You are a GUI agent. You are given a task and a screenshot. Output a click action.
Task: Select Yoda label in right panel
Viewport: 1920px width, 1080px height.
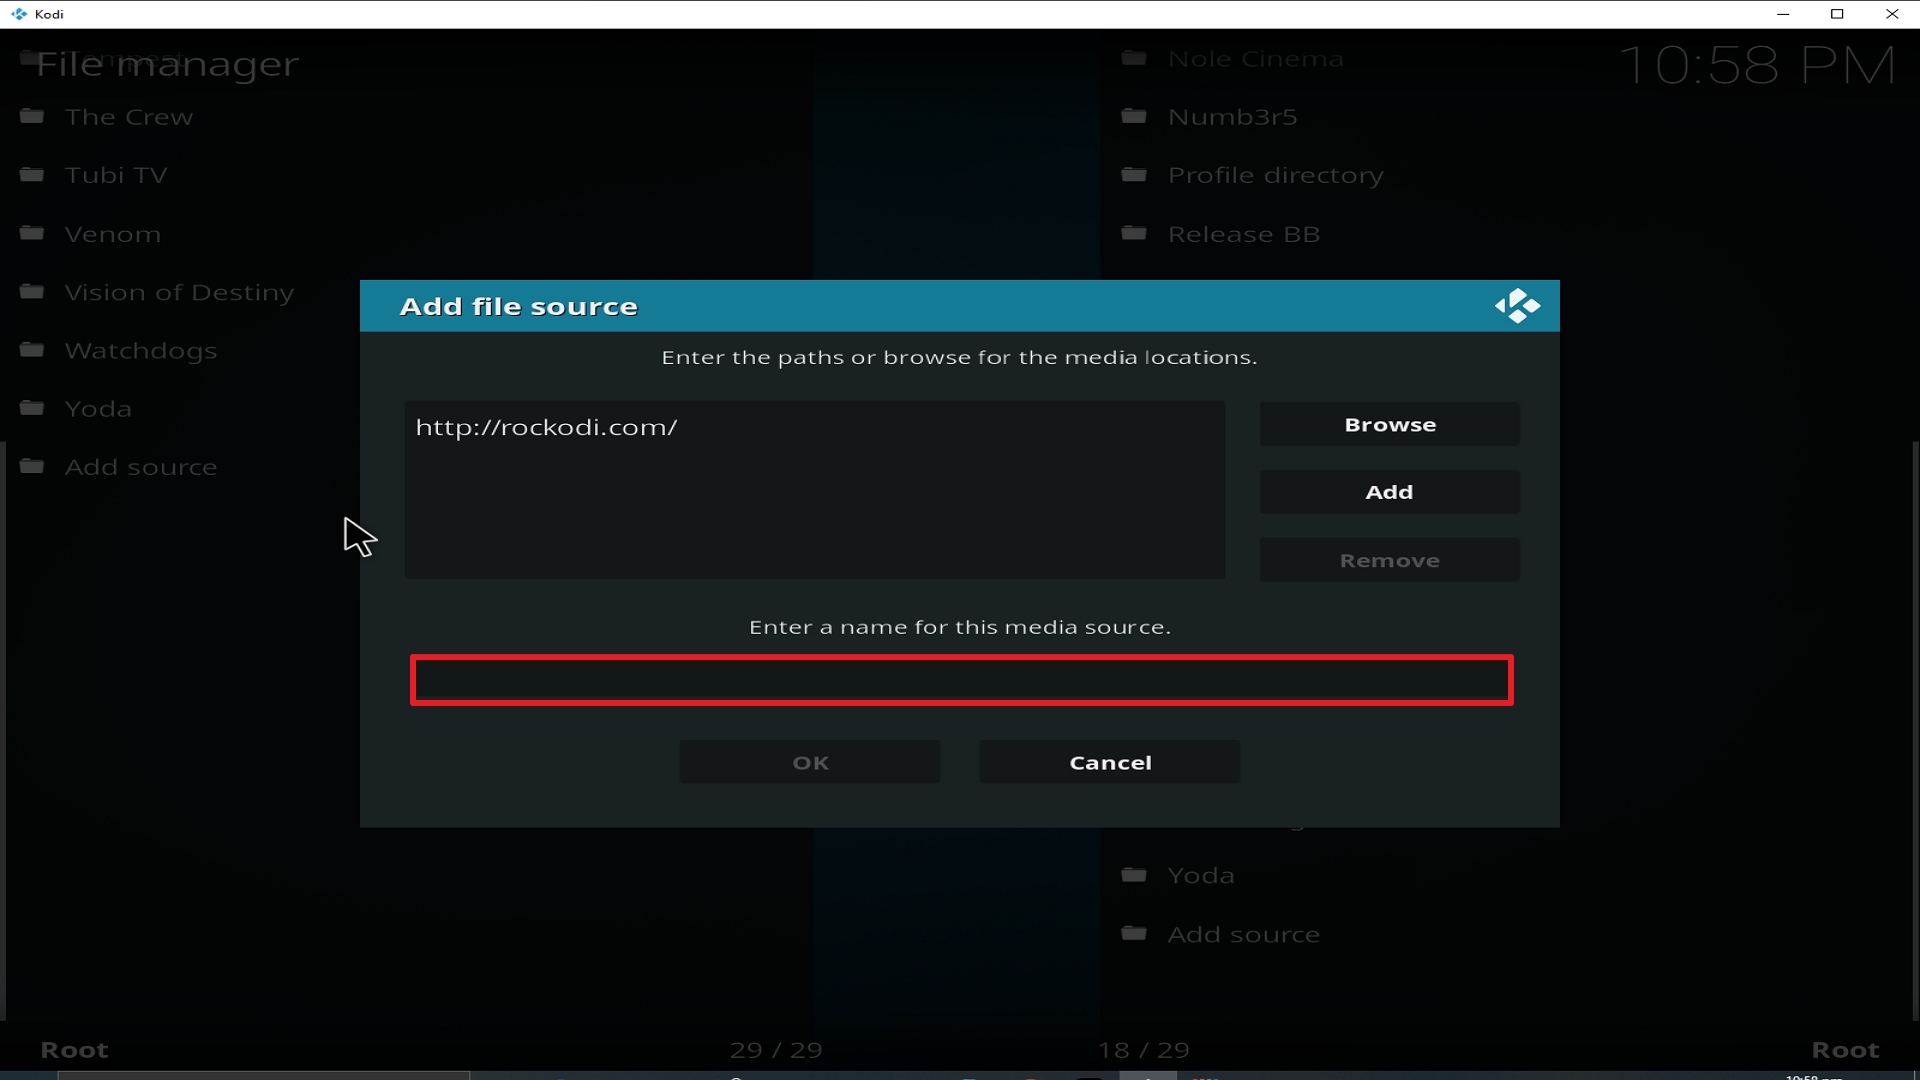point(1201,876)
